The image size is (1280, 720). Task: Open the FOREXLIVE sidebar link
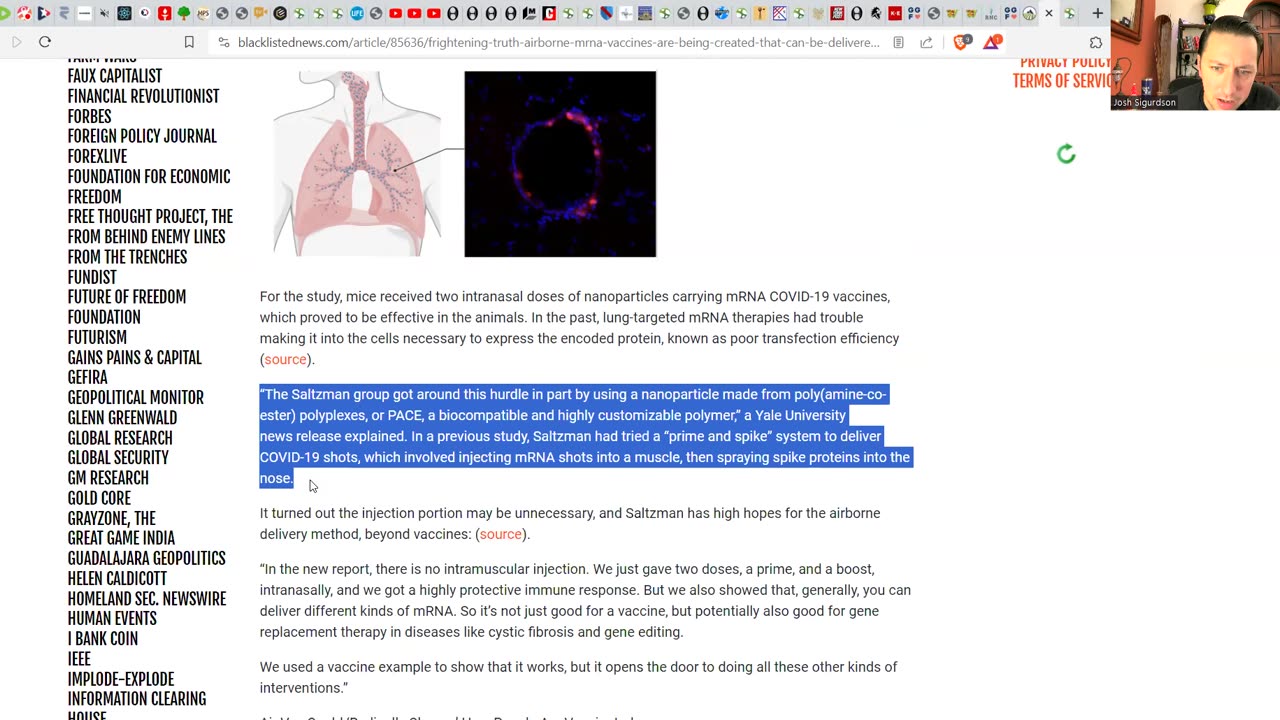(97, 156)
